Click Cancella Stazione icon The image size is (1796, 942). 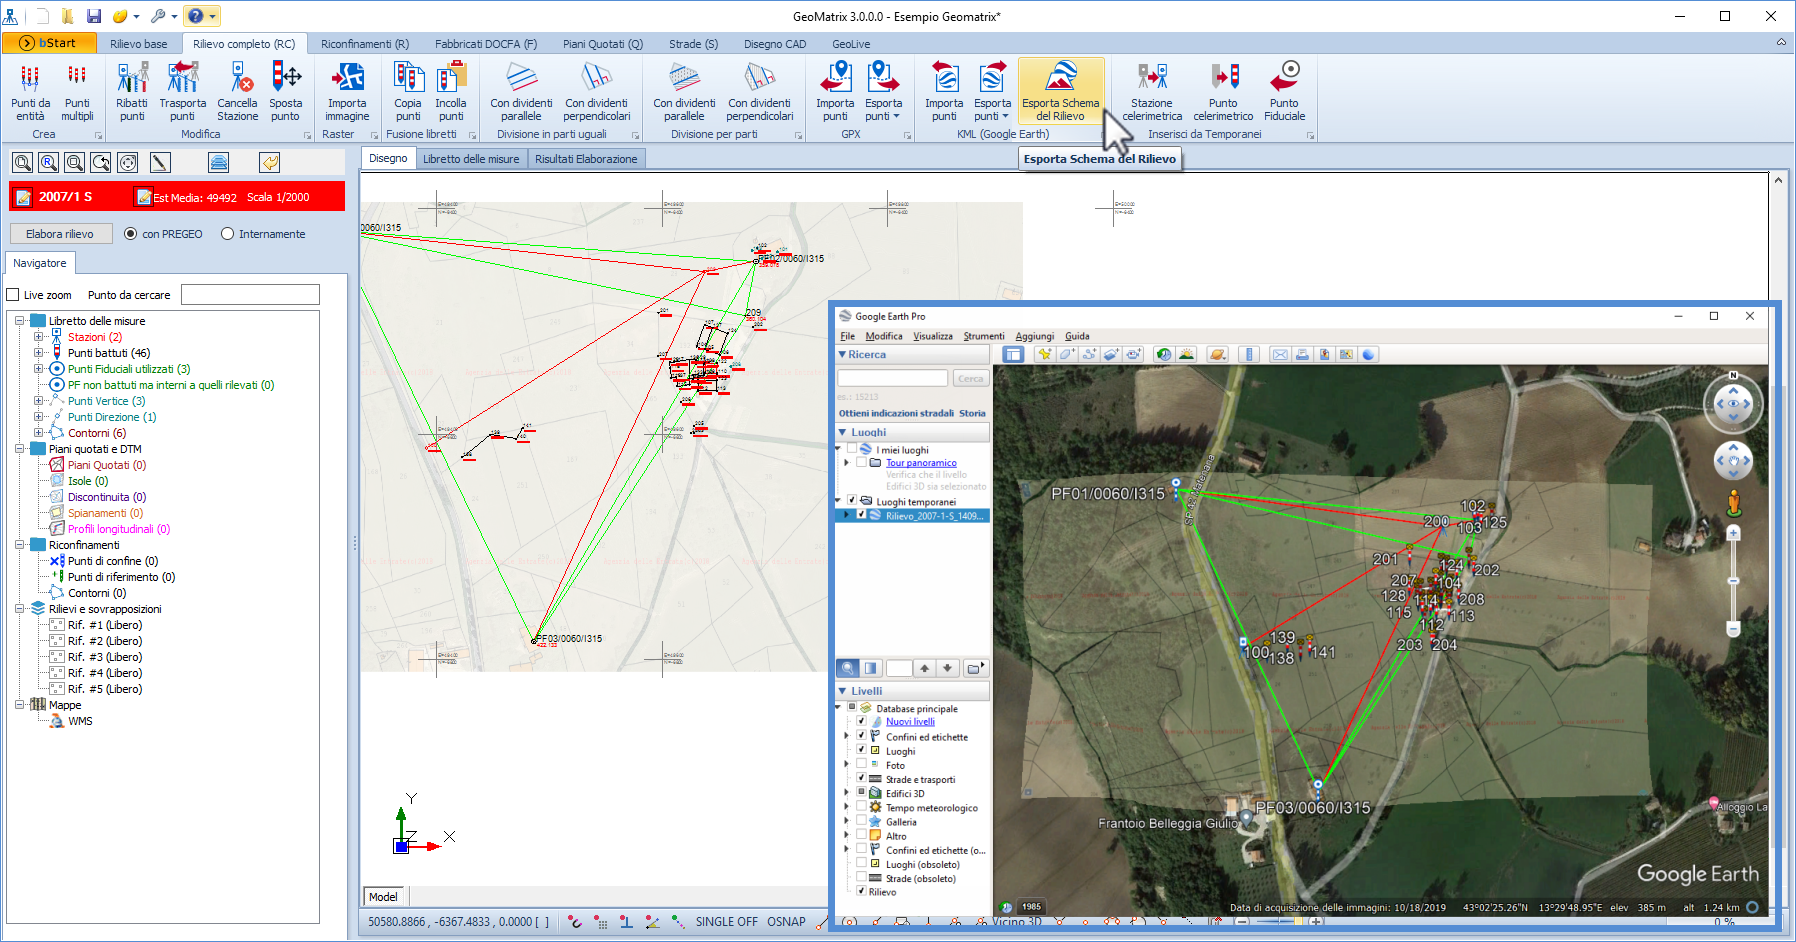(x=238, y=92)
